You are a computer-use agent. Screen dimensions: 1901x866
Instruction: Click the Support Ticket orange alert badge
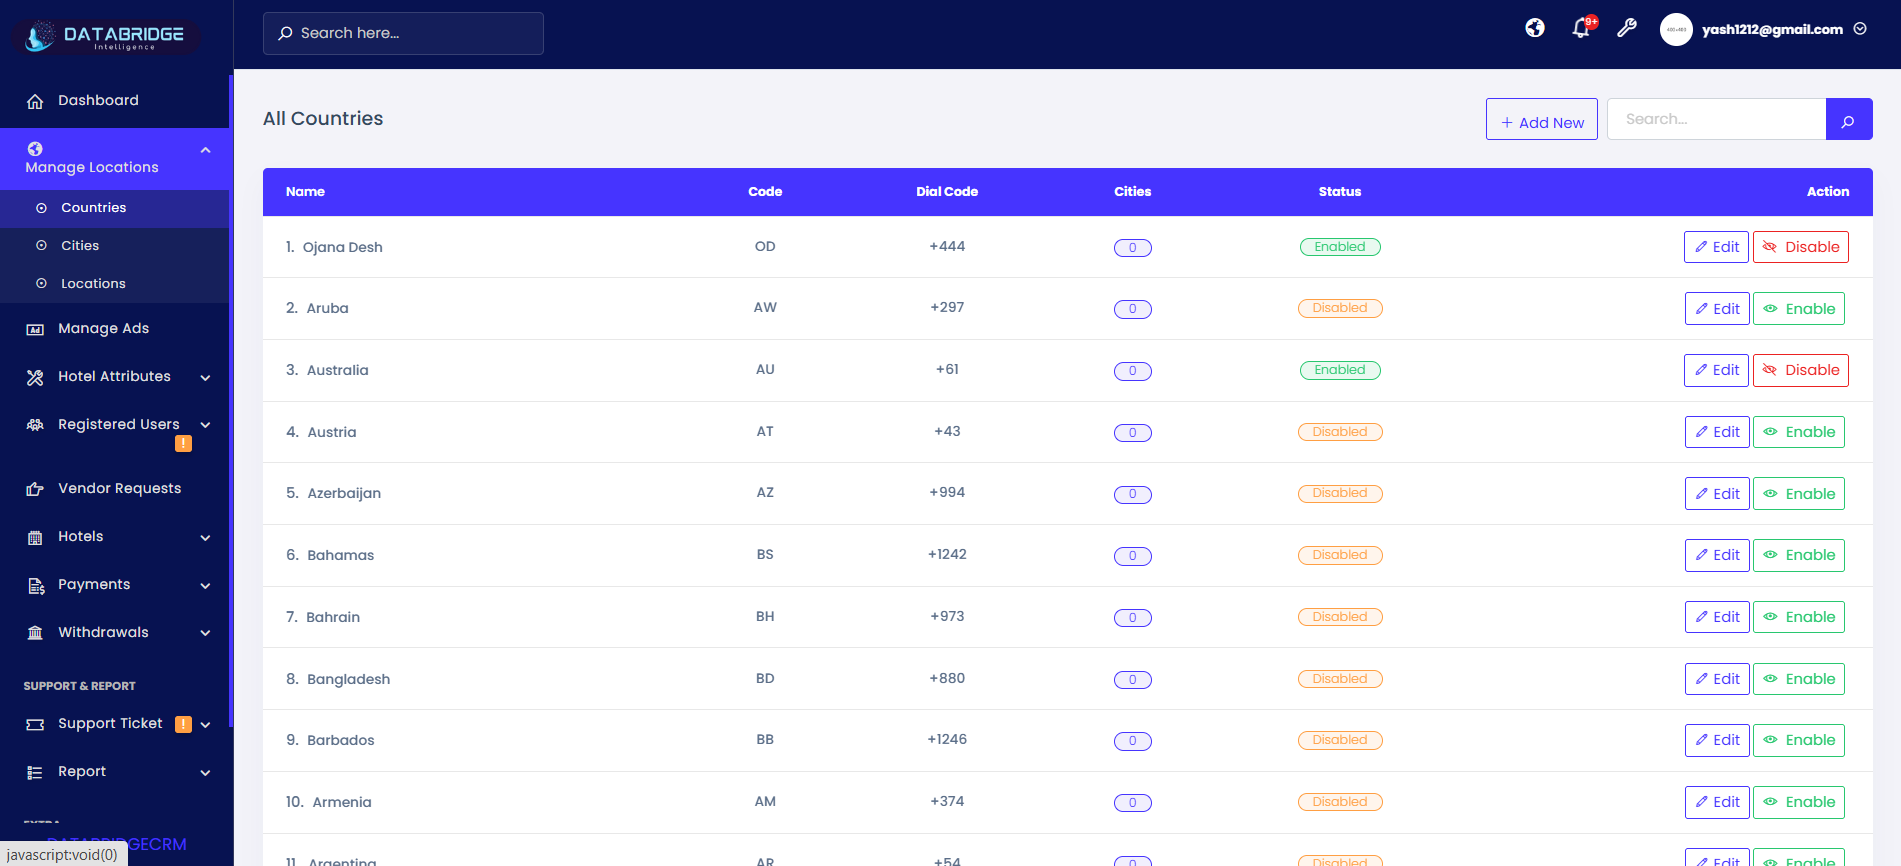183,724
